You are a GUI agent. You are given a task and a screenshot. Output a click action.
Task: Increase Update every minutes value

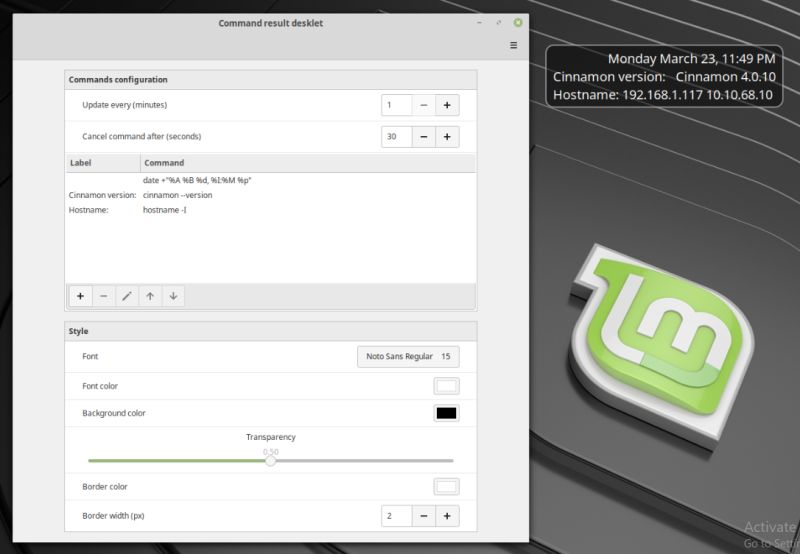(447, 105)
